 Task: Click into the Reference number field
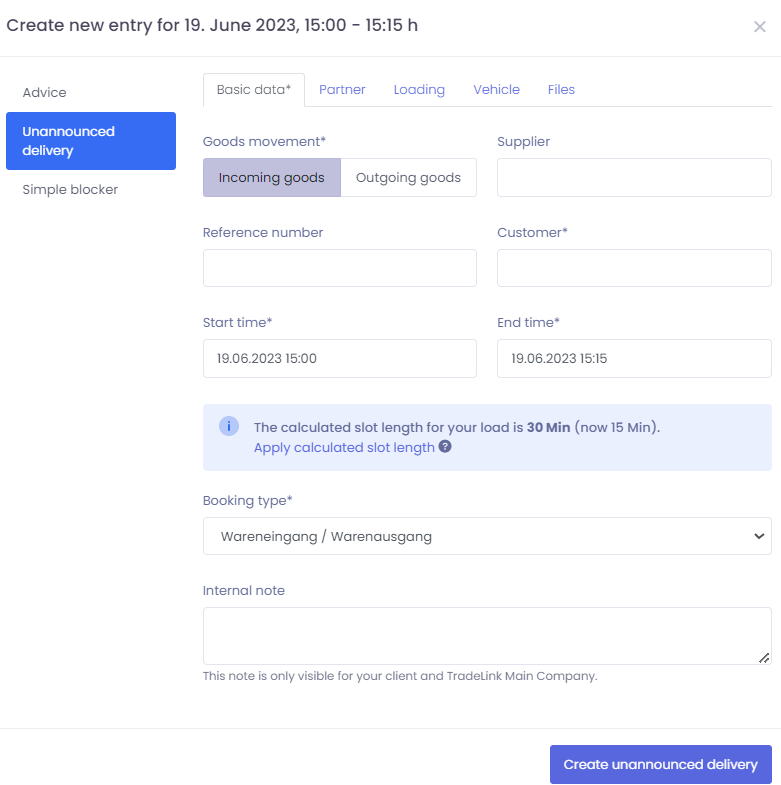[x=339, y=268]
